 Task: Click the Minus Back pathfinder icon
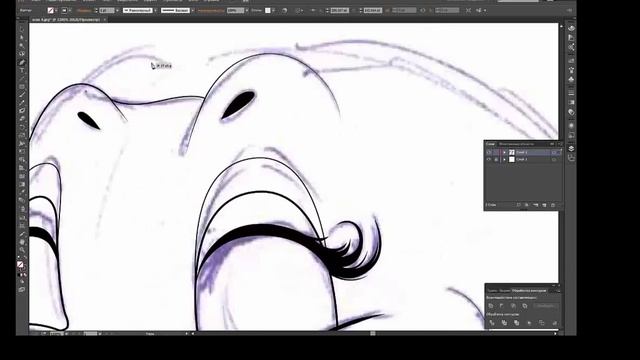pos(555,323)
